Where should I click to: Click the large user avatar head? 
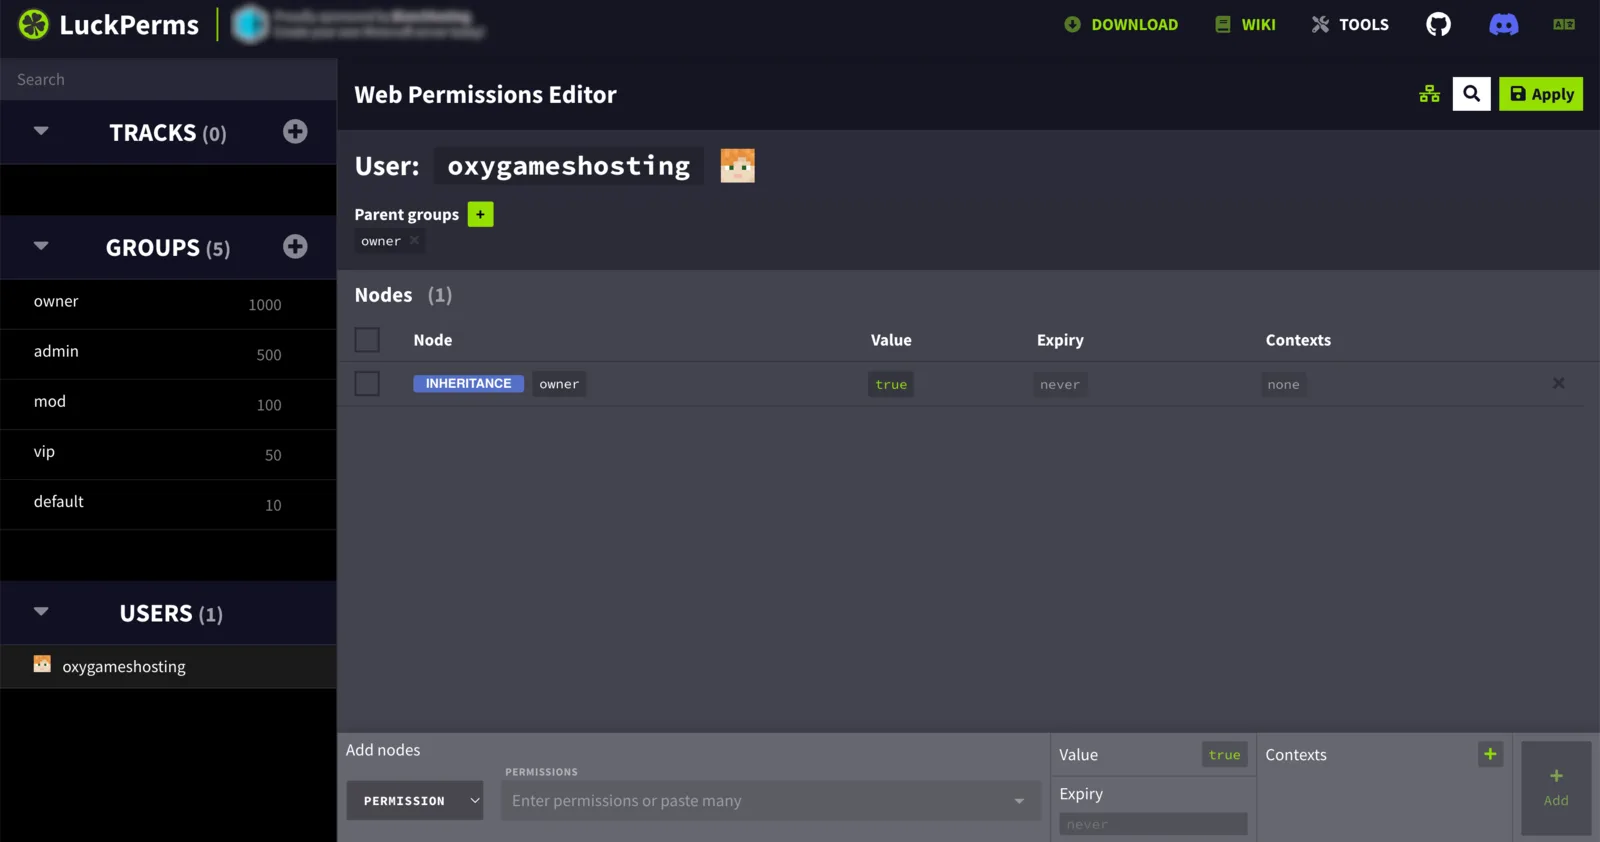pyautogui.click(x=737, y=165)
